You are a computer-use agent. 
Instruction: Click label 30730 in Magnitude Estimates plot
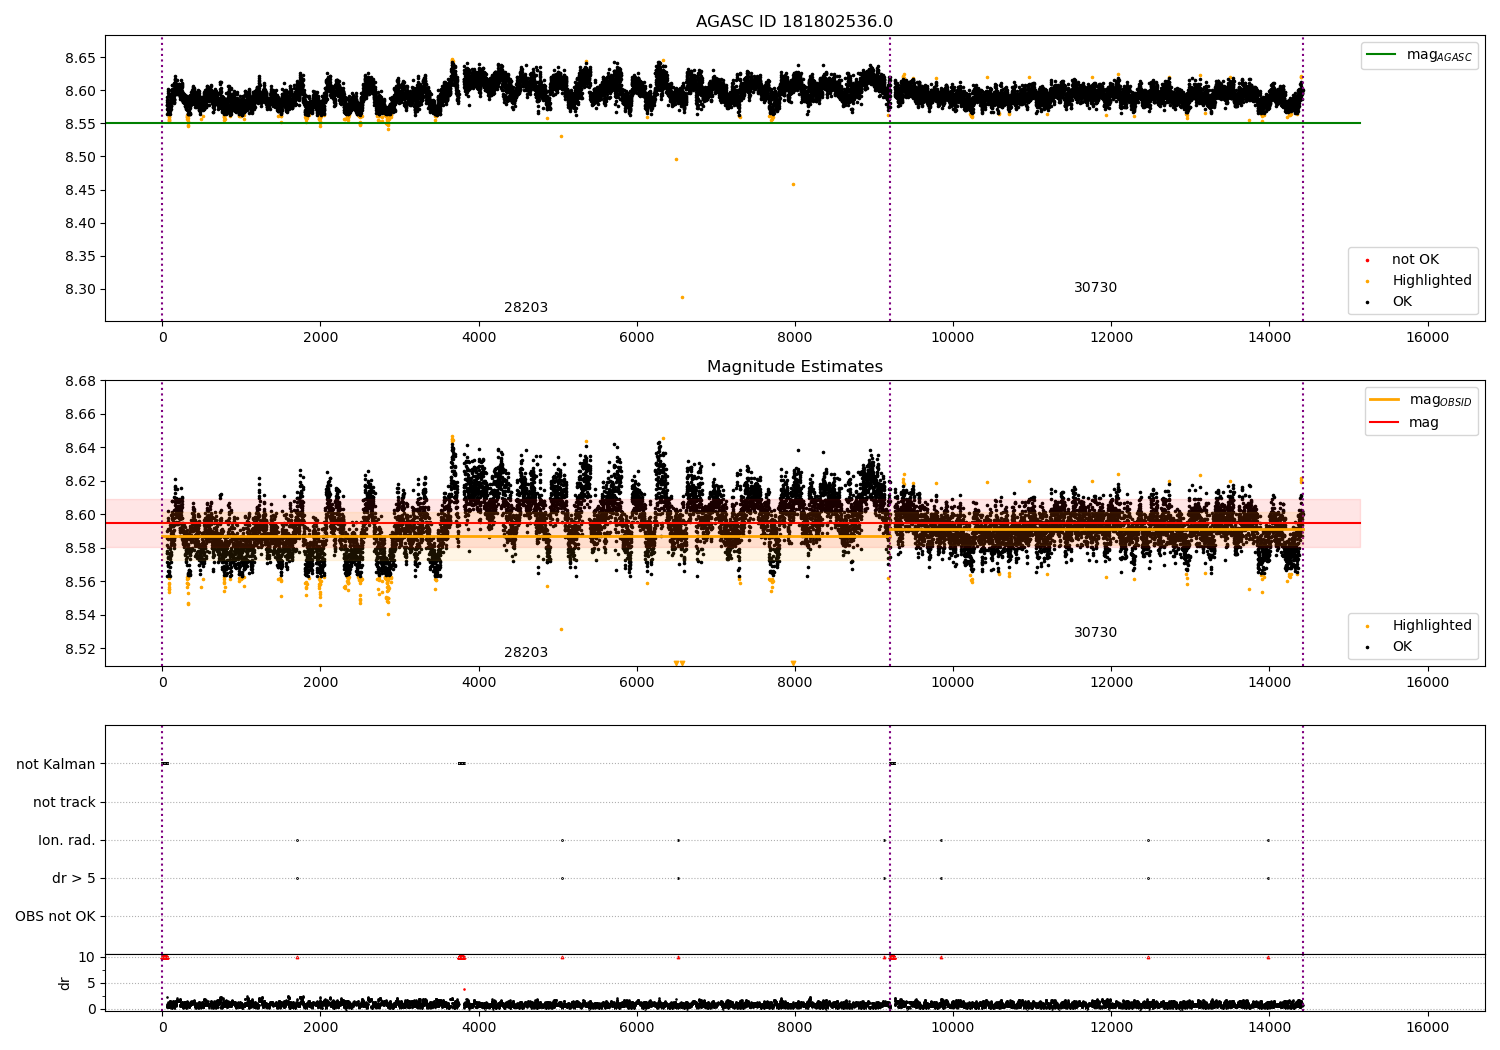(x=1095, y=633)
